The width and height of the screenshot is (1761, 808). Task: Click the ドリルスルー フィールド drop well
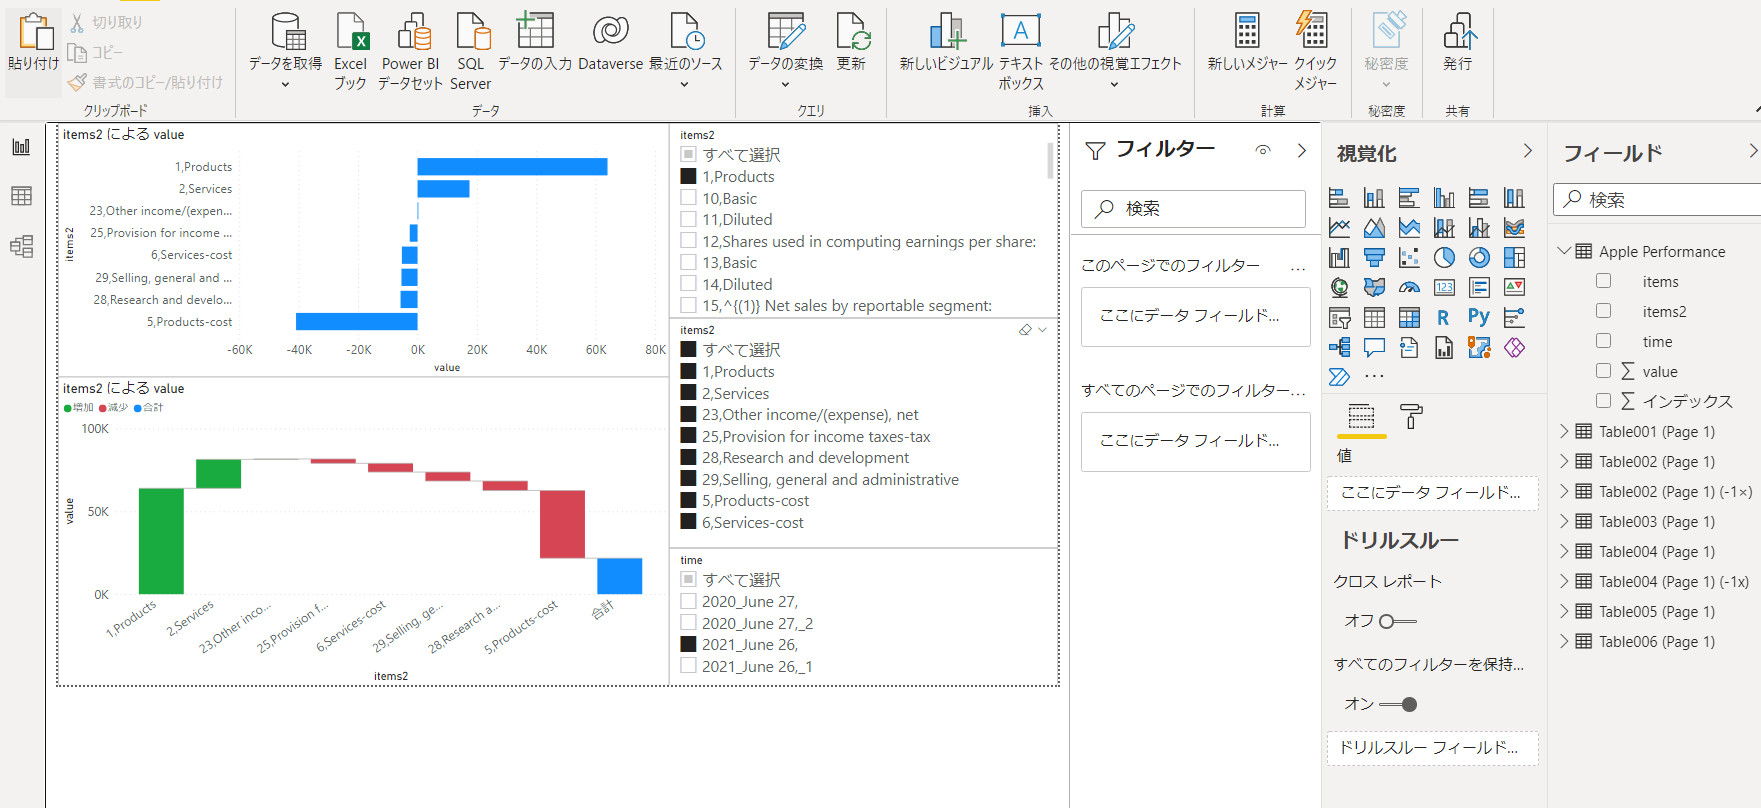coord(1432,748)
